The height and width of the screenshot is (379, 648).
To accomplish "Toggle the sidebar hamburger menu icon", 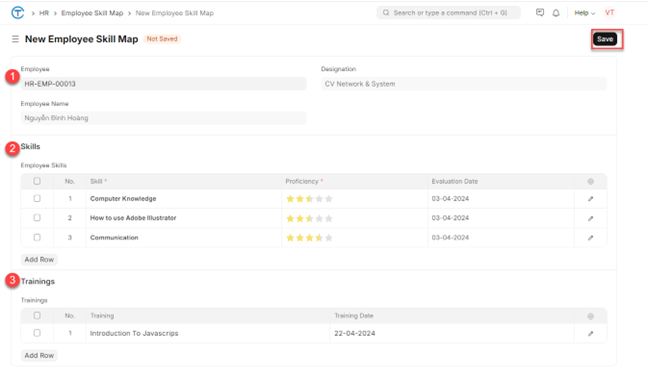I will (x=15, y=39).
